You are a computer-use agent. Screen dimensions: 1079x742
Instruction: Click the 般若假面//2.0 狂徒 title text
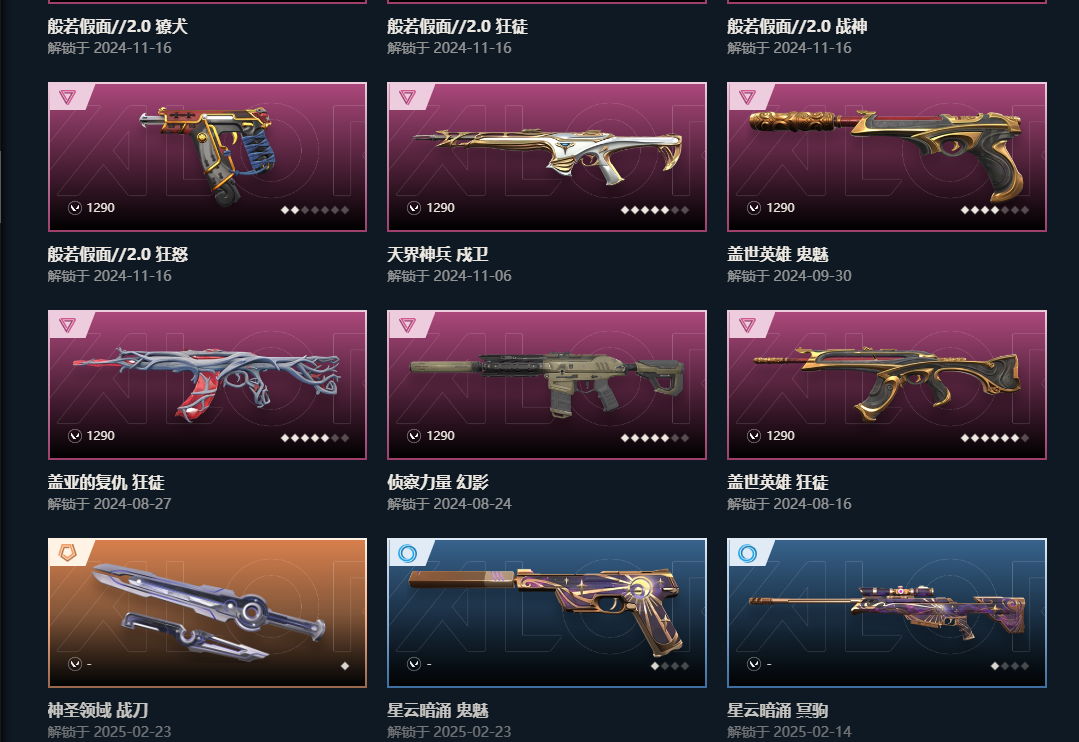tap(458, 26)
